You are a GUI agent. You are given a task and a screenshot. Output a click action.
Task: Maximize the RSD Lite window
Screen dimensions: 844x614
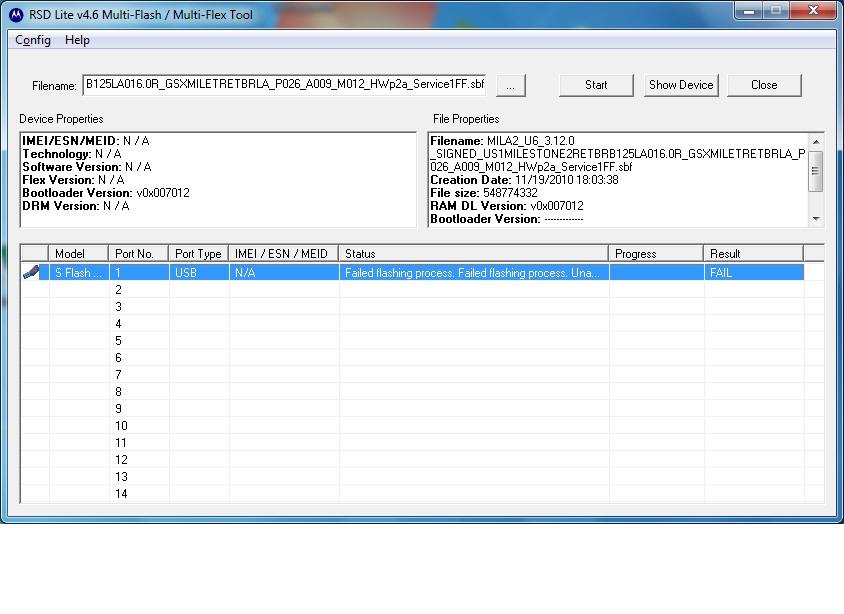[775, 11]
